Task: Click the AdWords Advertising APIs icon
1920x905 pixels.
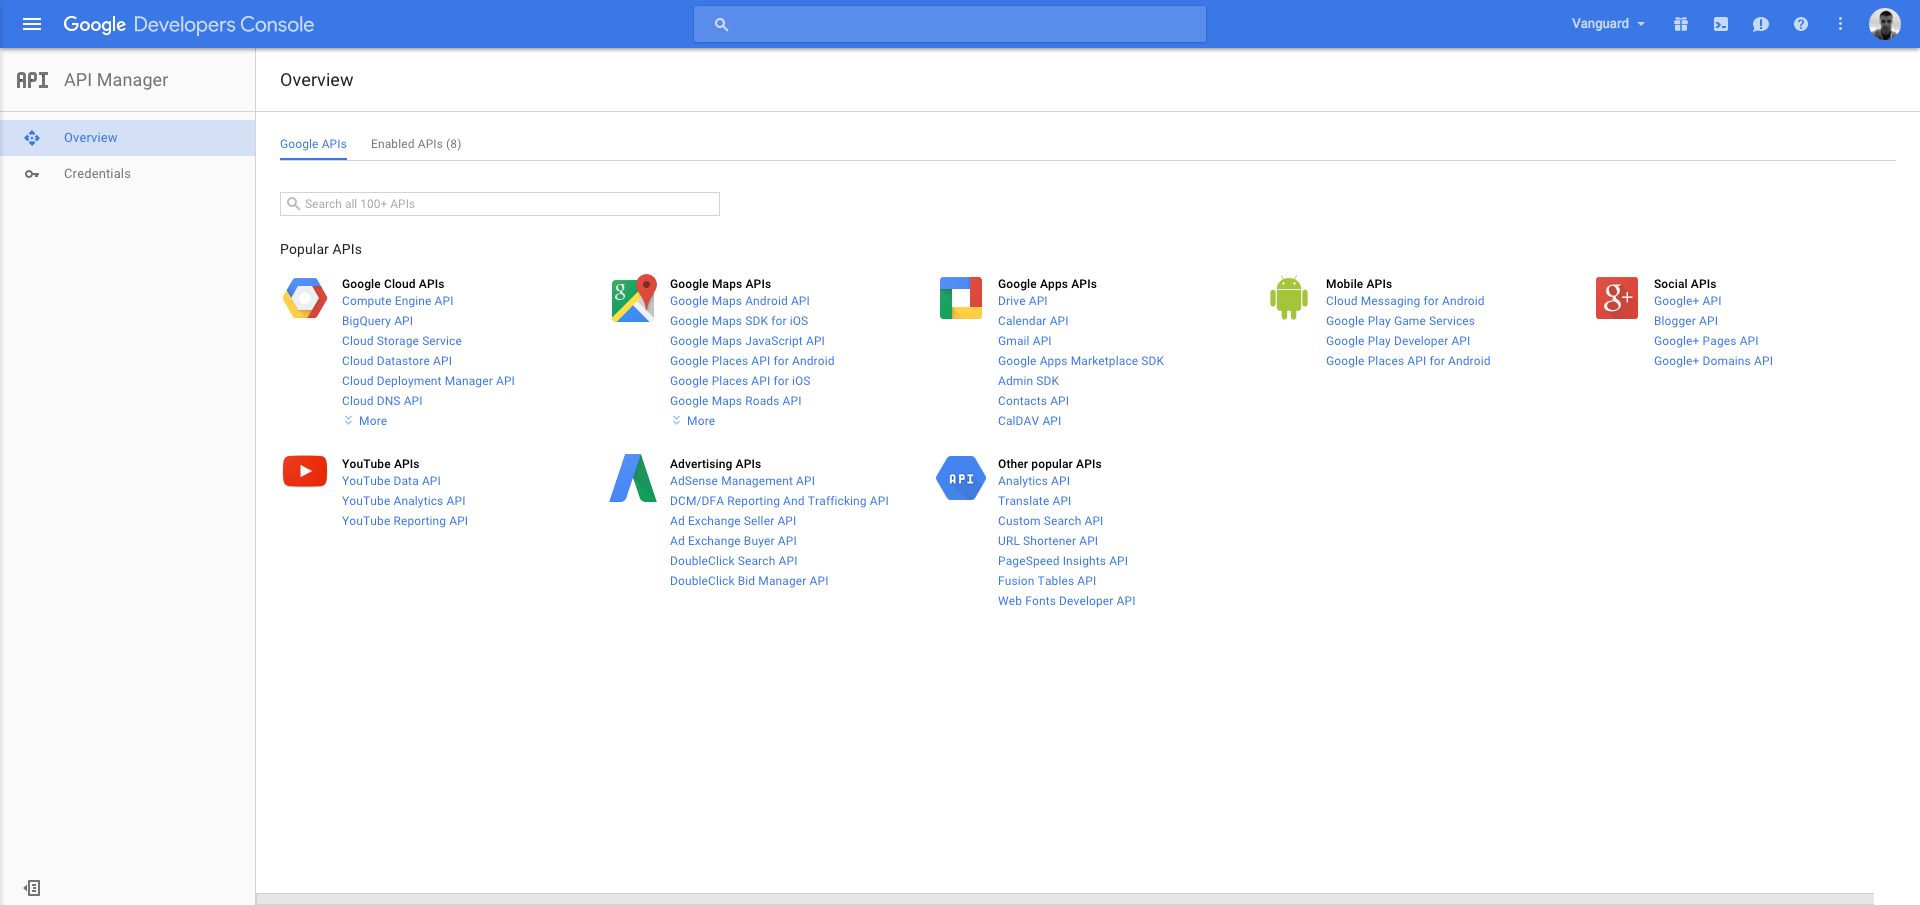Action: point(633,478)
